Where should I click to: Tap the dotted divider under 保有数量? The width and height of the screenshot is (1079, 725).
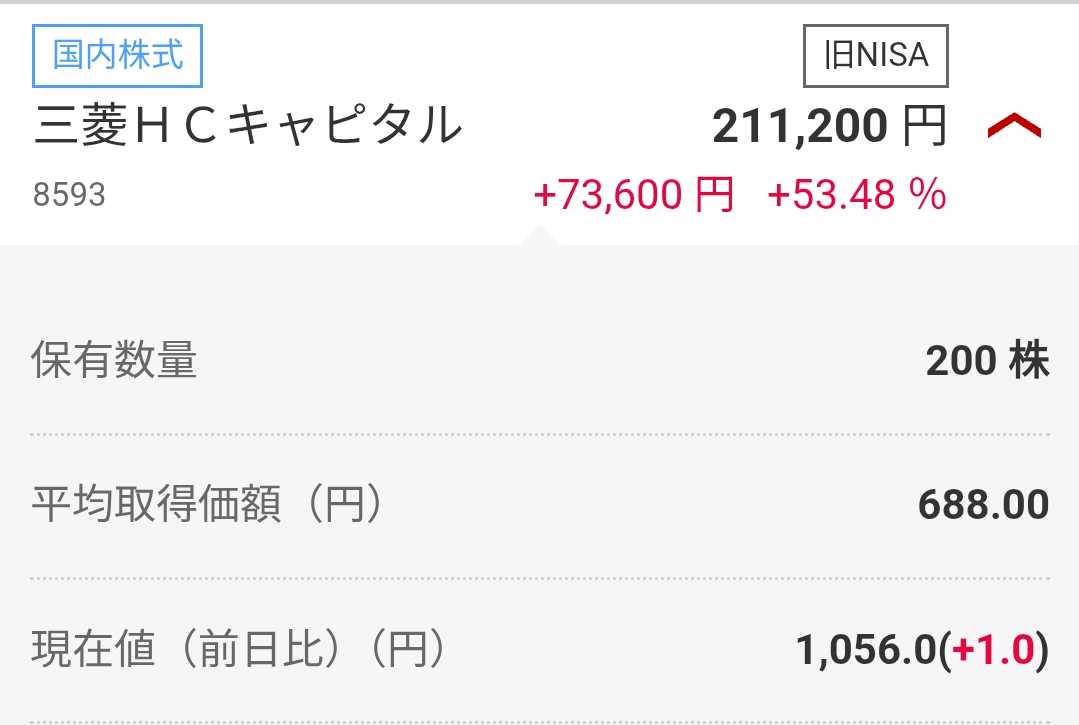(x=540, y=435)
